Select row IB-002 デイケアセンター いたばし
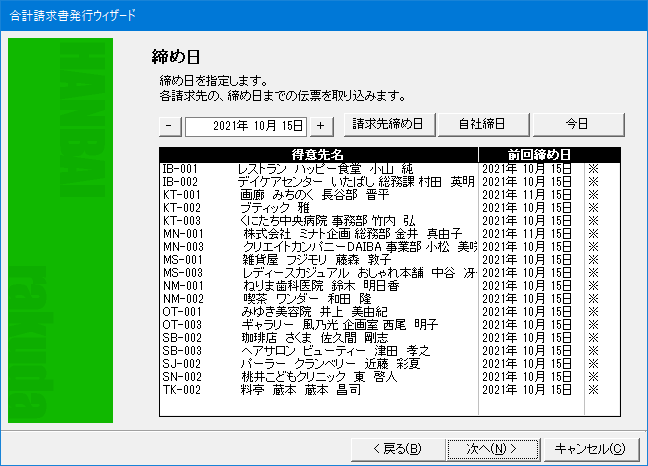The image size is (648, 466). (390, 182)
